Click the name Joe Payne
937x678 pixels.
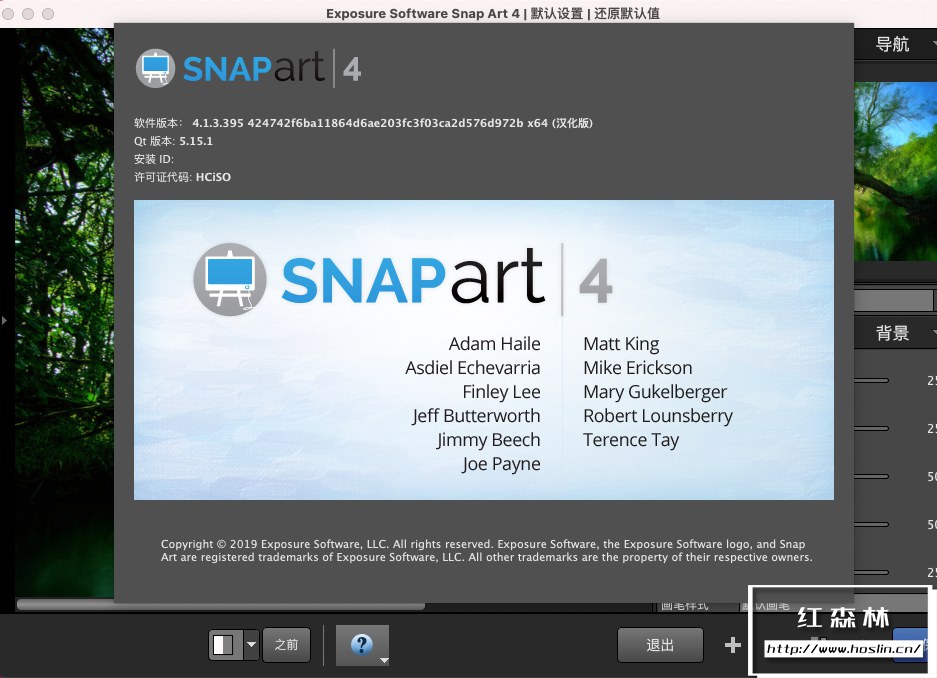click(x=501, y=464)
